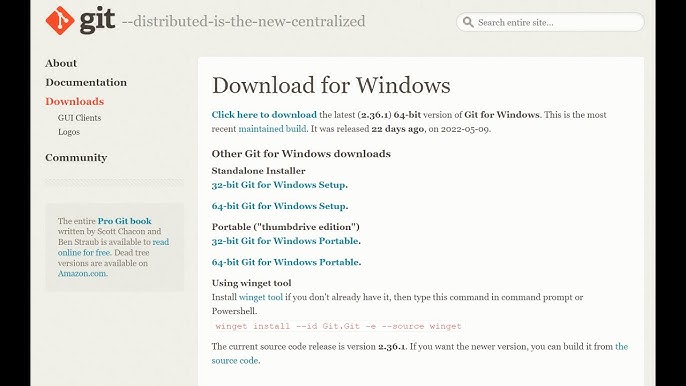Go to the Downloads section
The height and width of the screenshot is (386, 686).
(x=74, y=102)
